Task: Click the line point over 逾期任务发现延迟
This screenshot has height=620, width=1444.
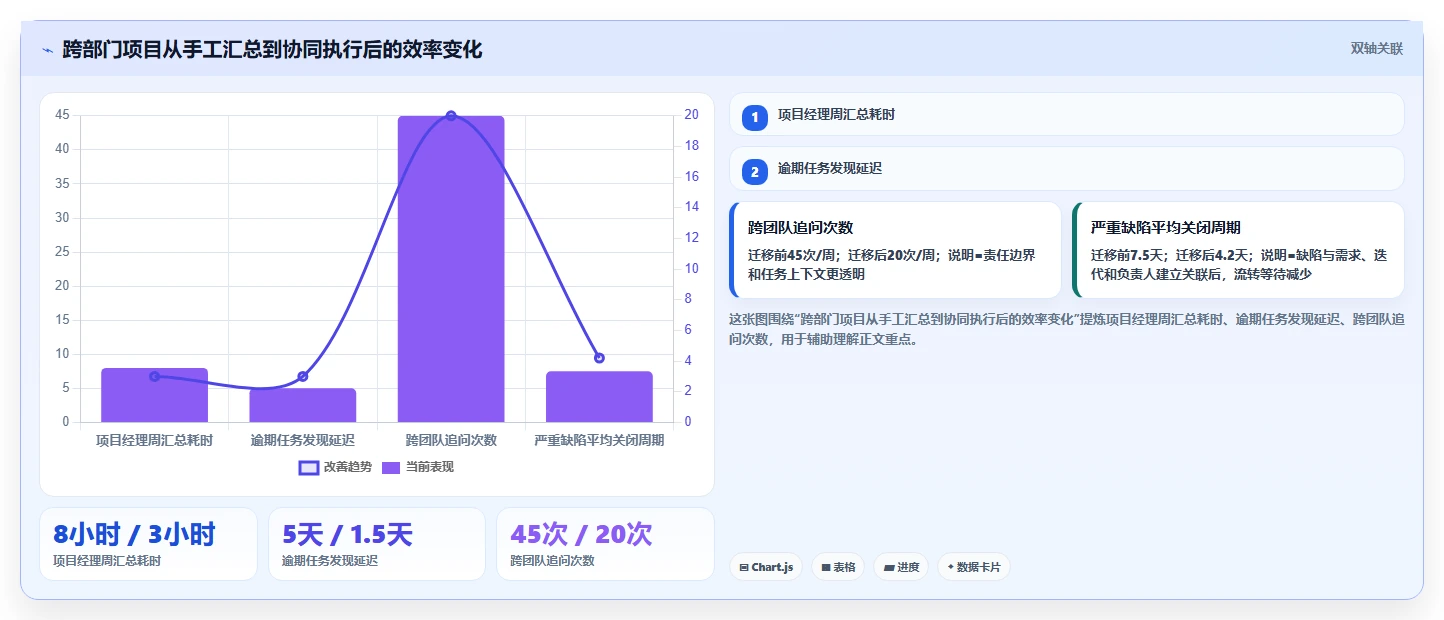Action: click(303, 376)
